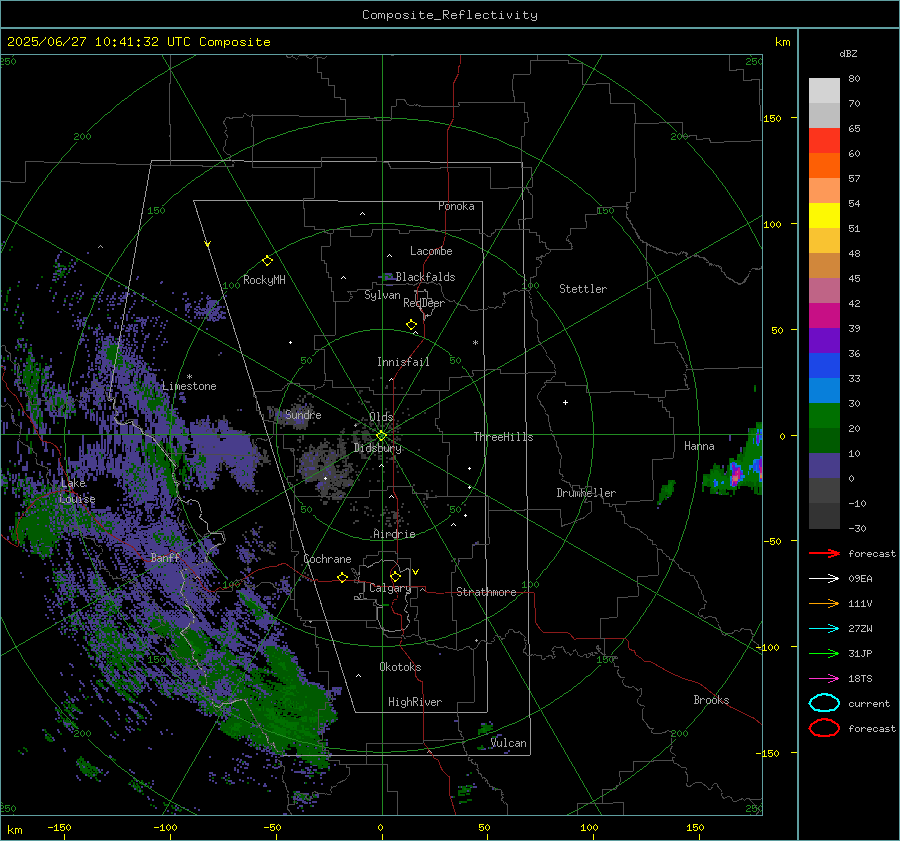Click the magenta 18TS arrow in legend
Screen dimensions: 900x841
pyautogui.click(x=824, y=678)
